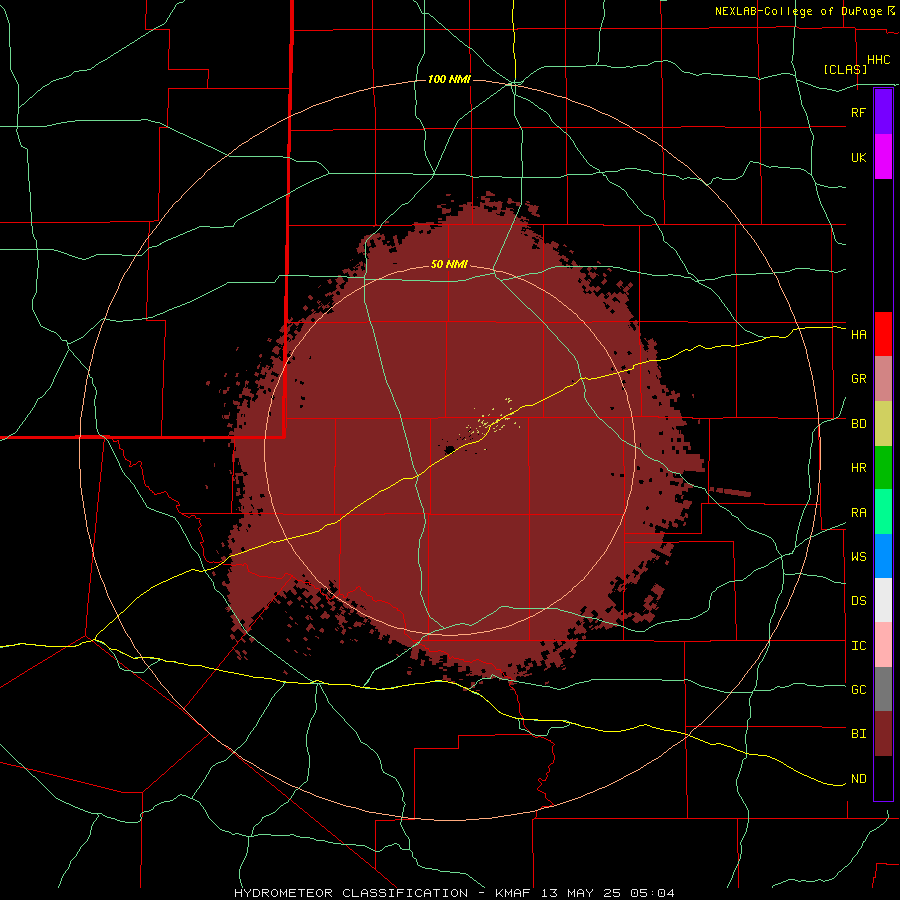Screen dimensions: 900x900
Task: Click the RA legend label
Action: click(858, 513)
